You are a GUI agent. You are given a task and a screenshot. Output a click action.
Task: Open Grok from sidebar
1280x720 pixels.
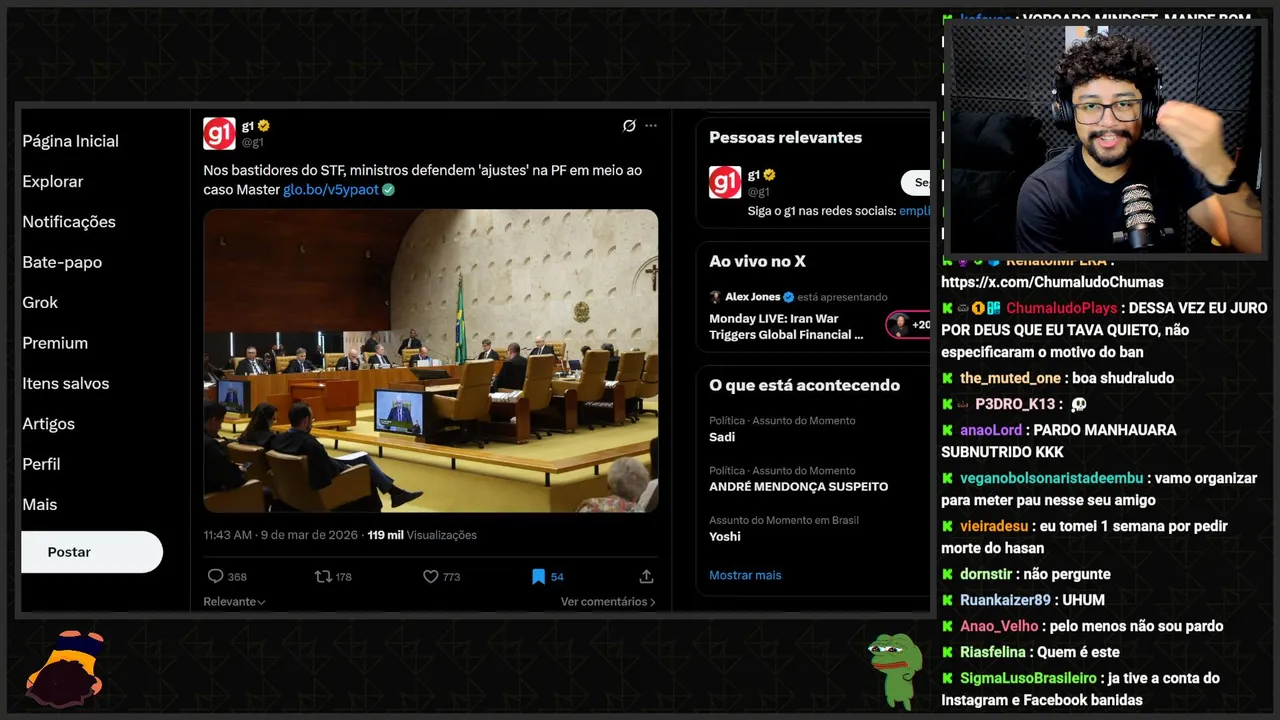(40, 302)
